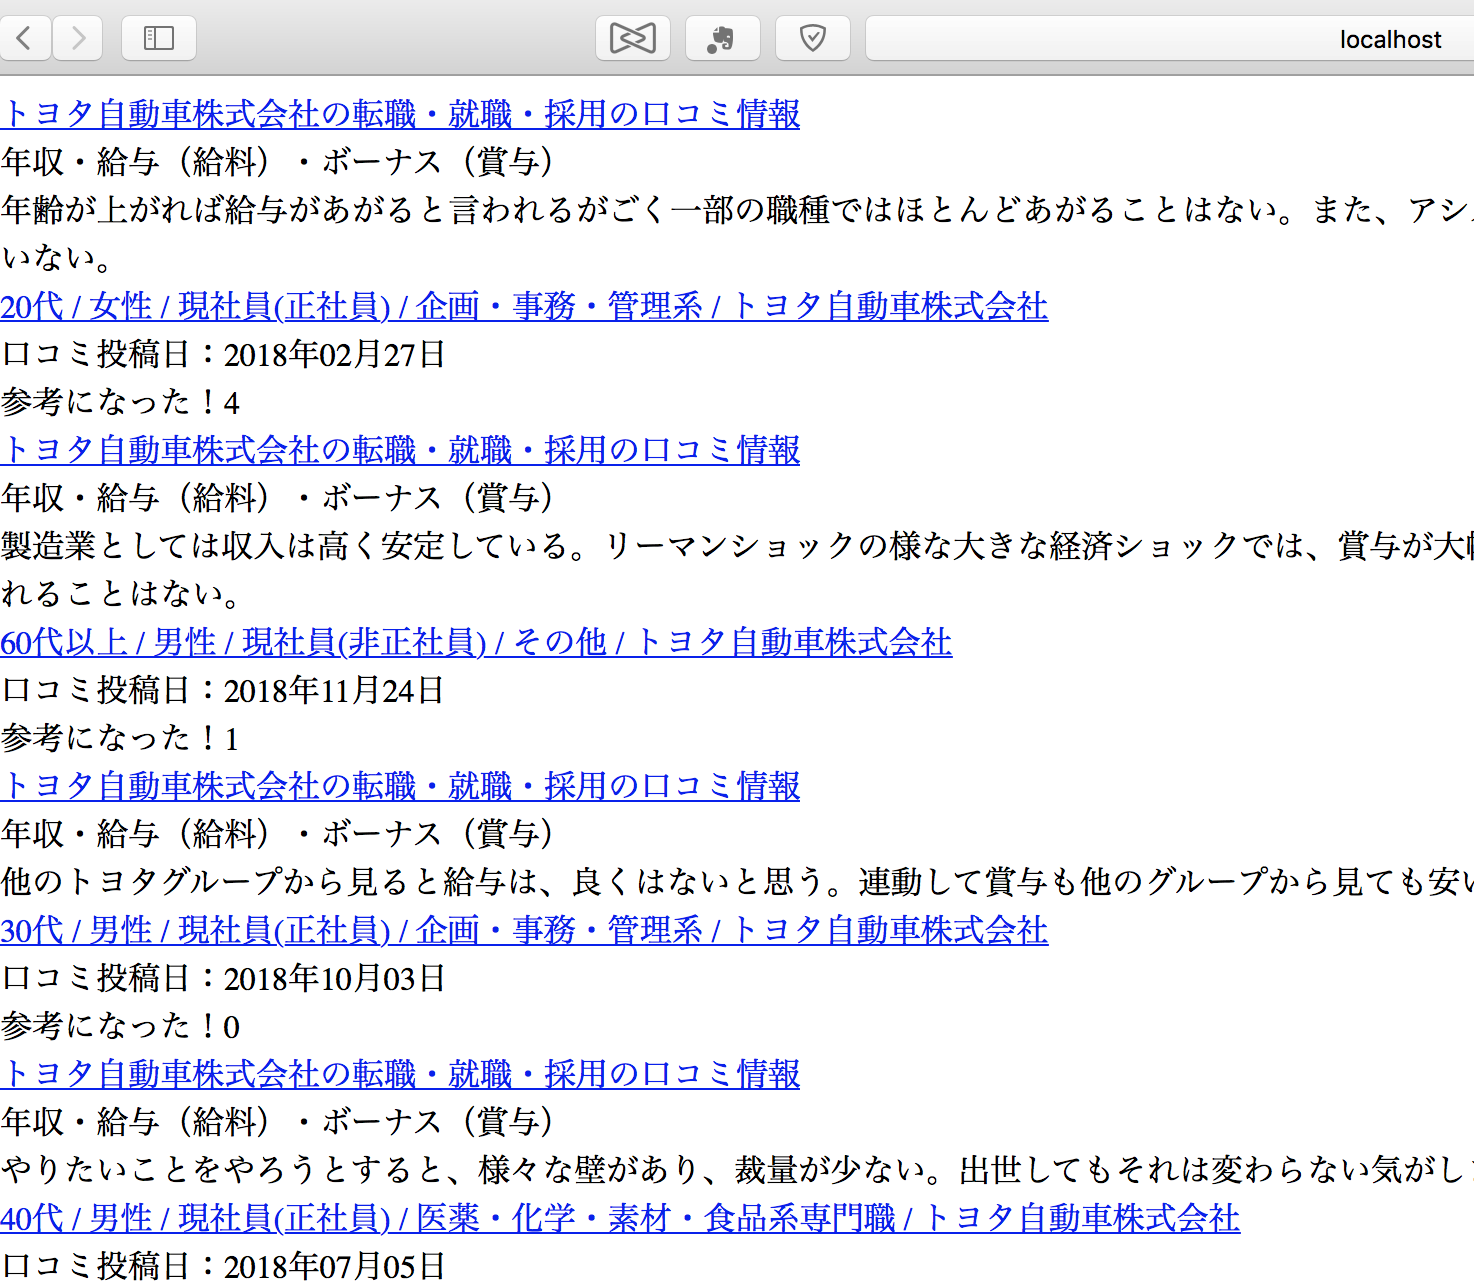Screen dimensions: 1474x1282
Task: Open the 30代 / 男性 / 企画・事務・管理系 profile link
Action: pos(524,930)
